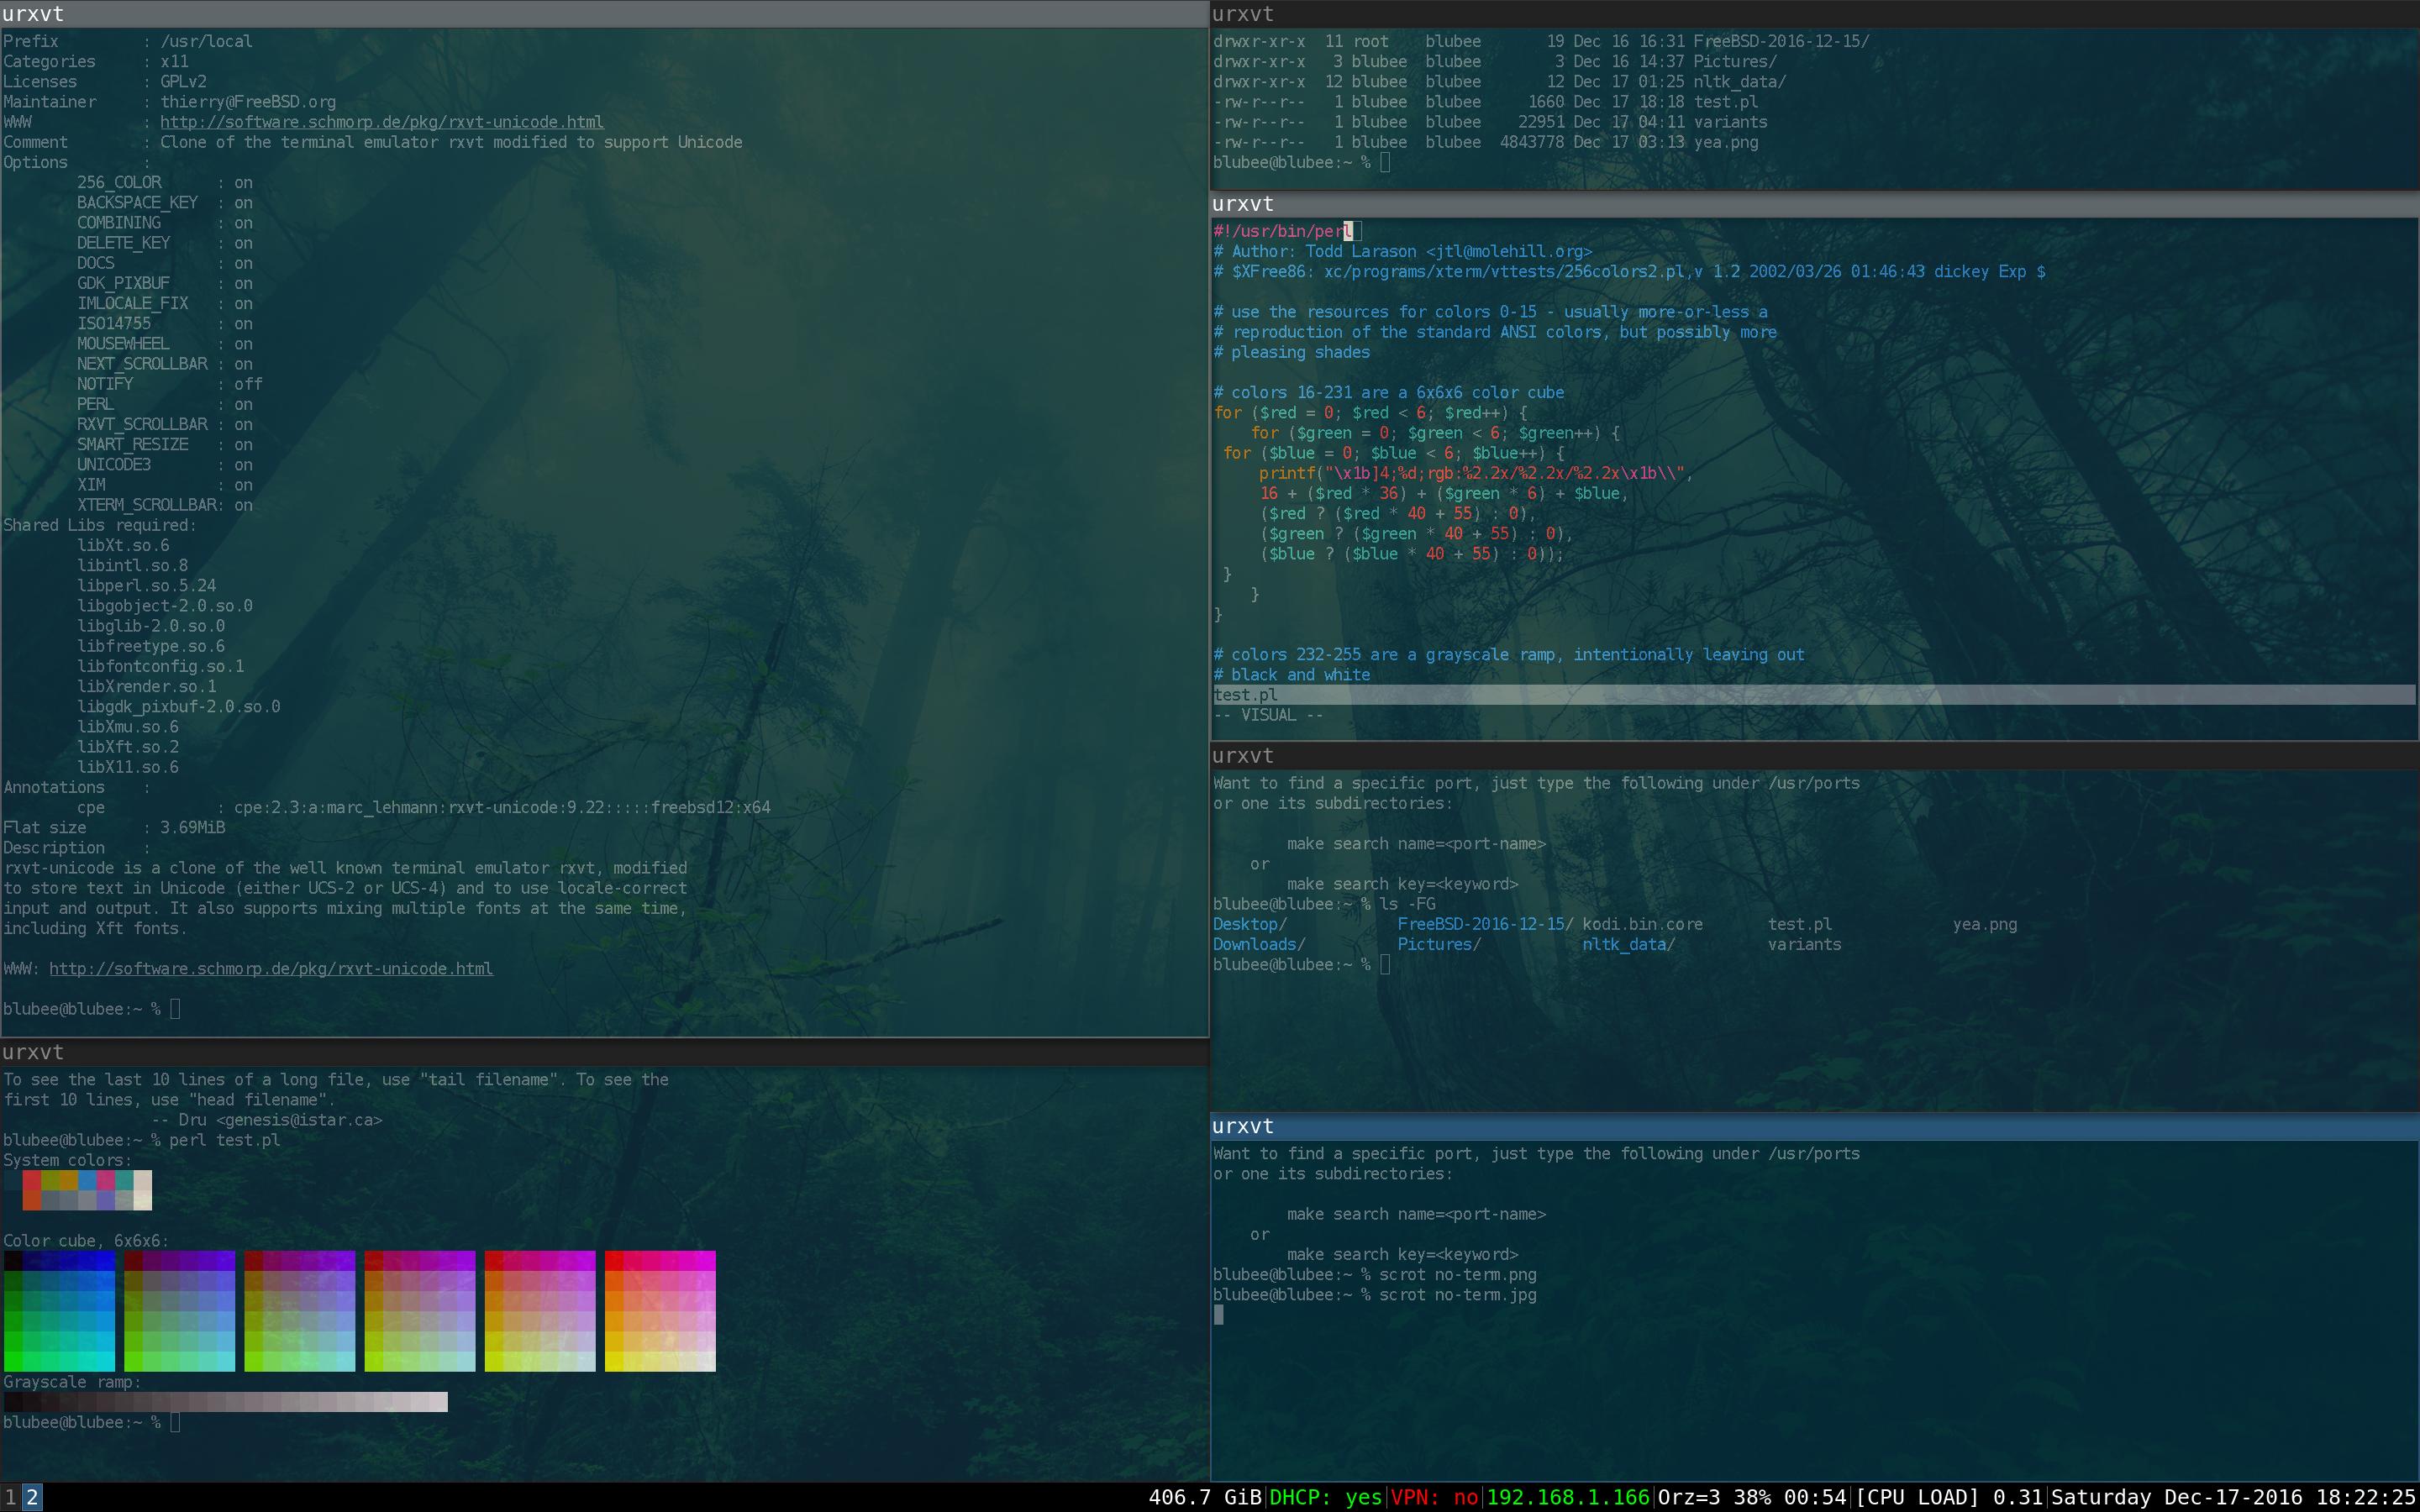Click the 406.7 GiB disk indicator

(x=1204, y=1497)
